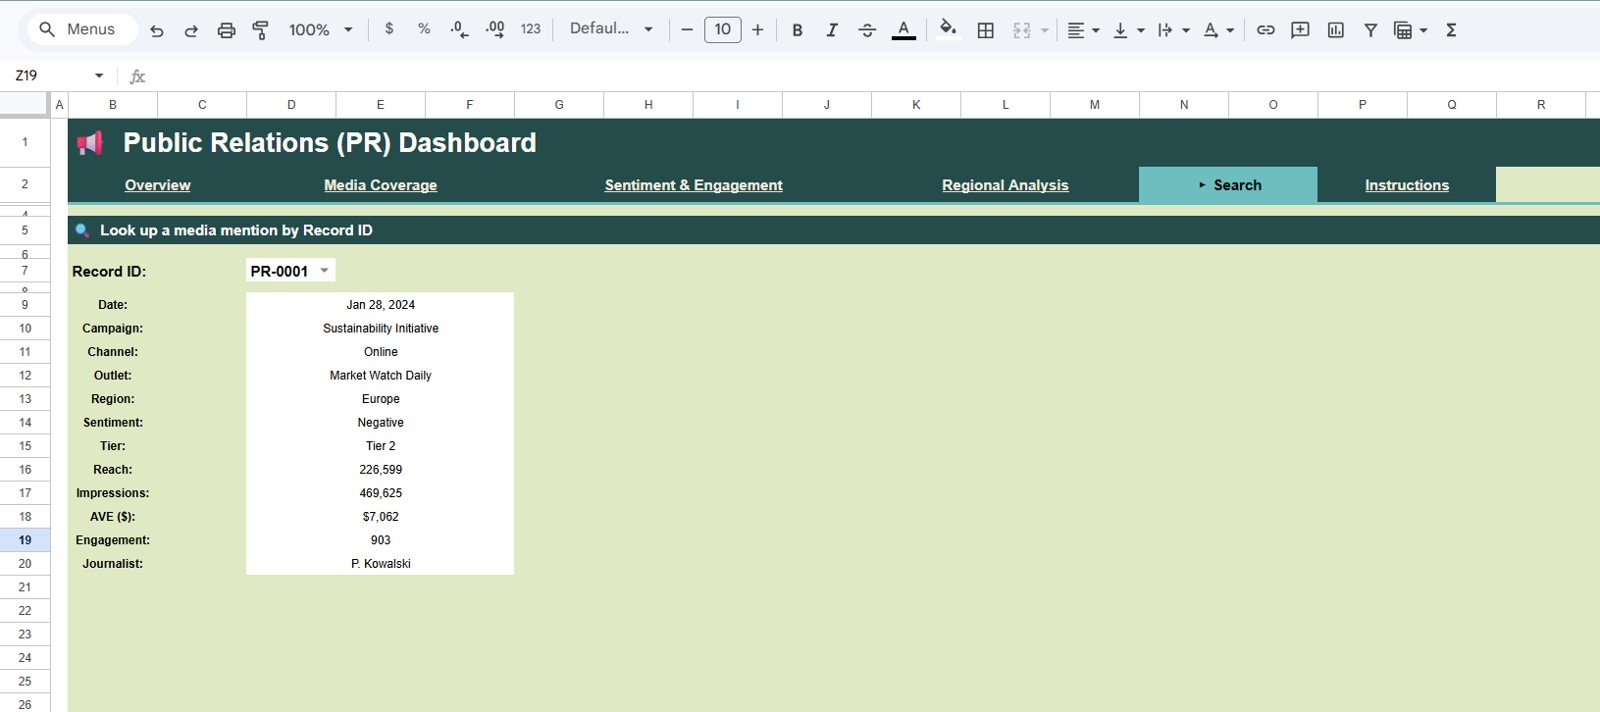Click the Print icon
The image size is (1600, 712).
(226, 30)
